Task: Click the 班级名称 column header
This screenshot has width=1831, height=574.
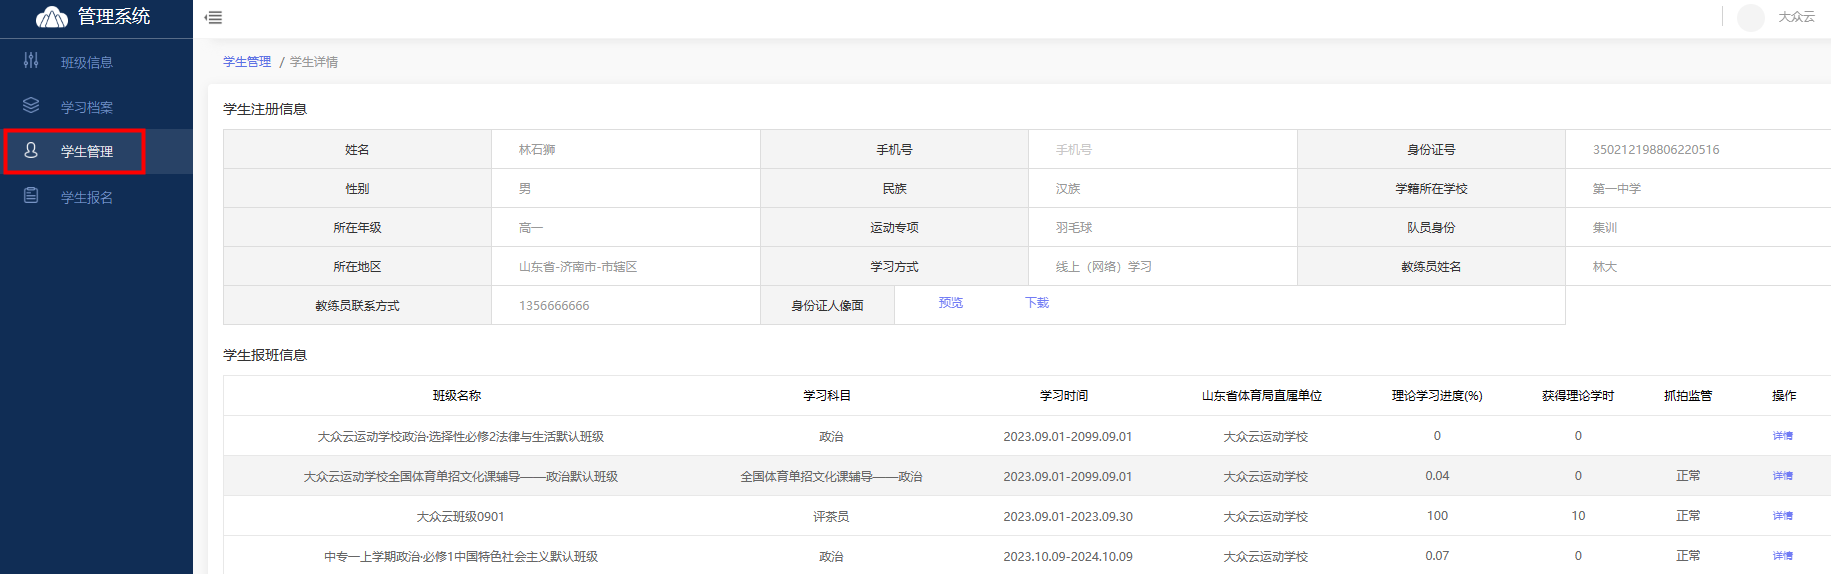Action: pyautogui.click(x=457, y=396)
